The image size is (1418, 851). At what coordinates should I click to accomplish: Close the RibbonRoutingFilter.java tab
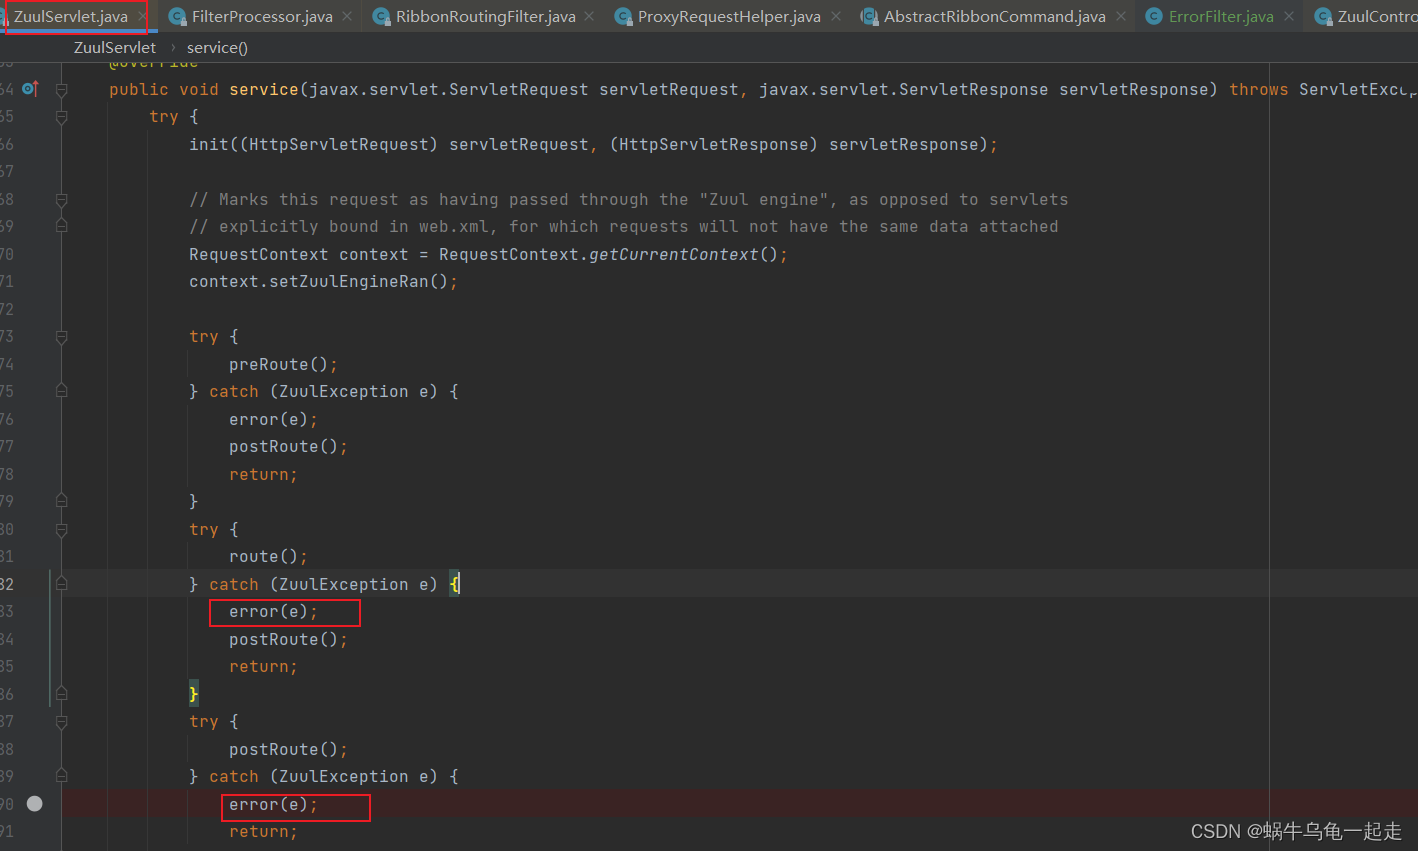coord(590,17)
